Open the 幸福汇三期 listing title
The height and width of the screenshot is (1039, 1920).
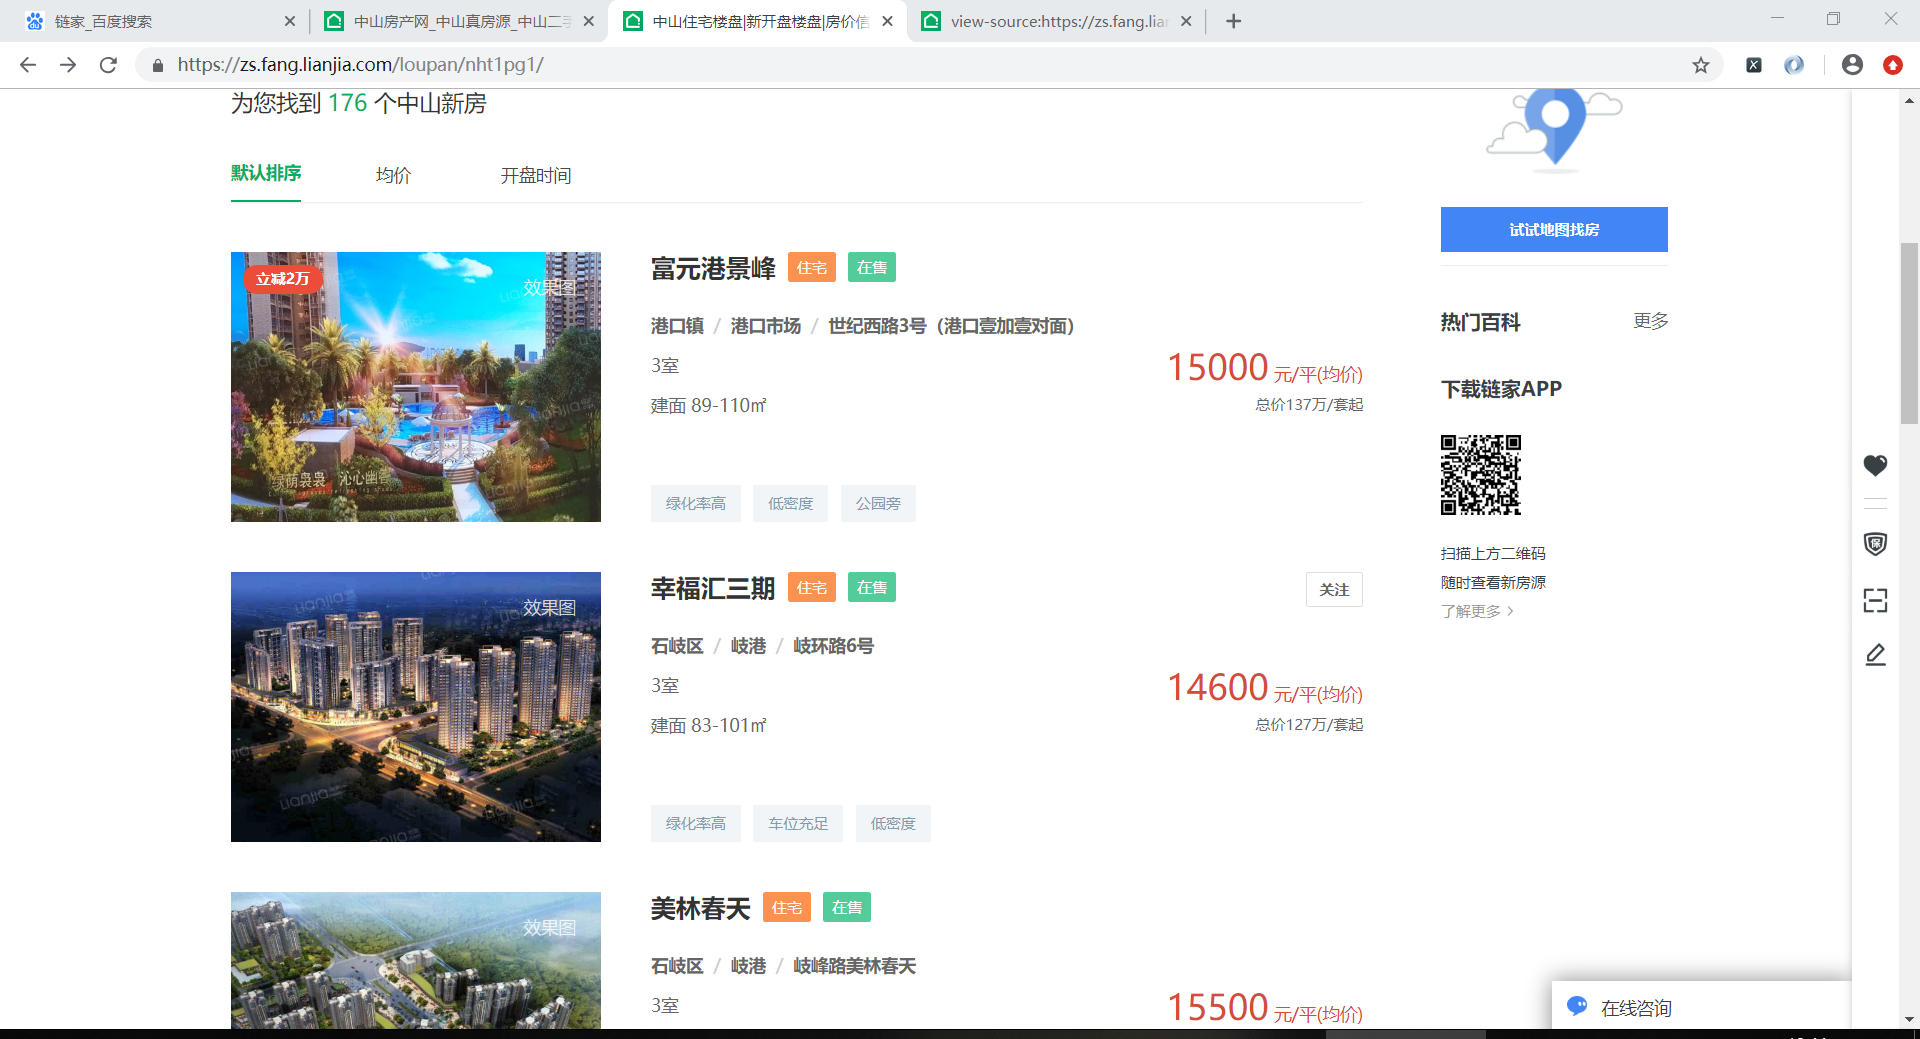(x=713, y=588)
